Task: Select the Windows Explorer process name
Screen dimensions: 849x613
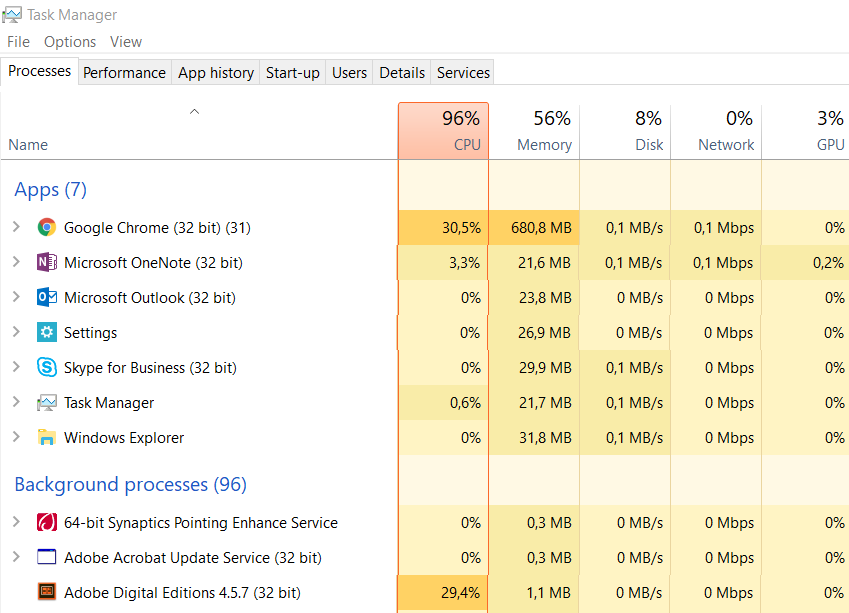Action: pyautogui.click(x=124, y=438)
